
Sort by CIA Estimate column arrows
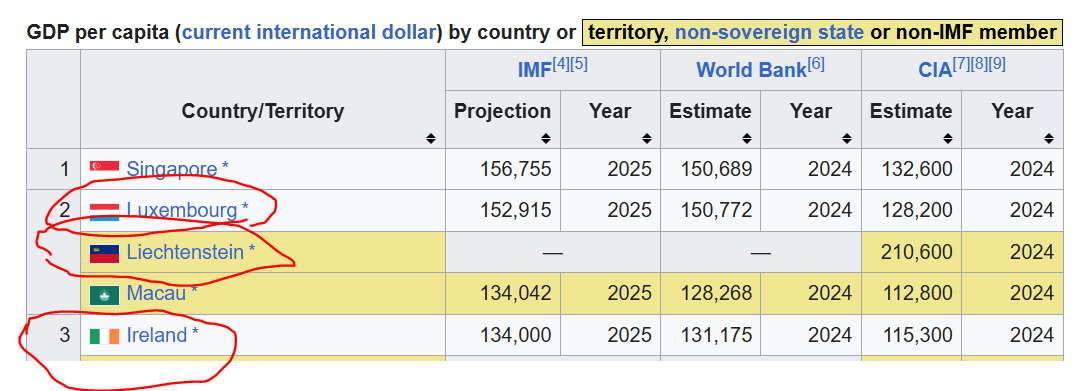(947, 138)
